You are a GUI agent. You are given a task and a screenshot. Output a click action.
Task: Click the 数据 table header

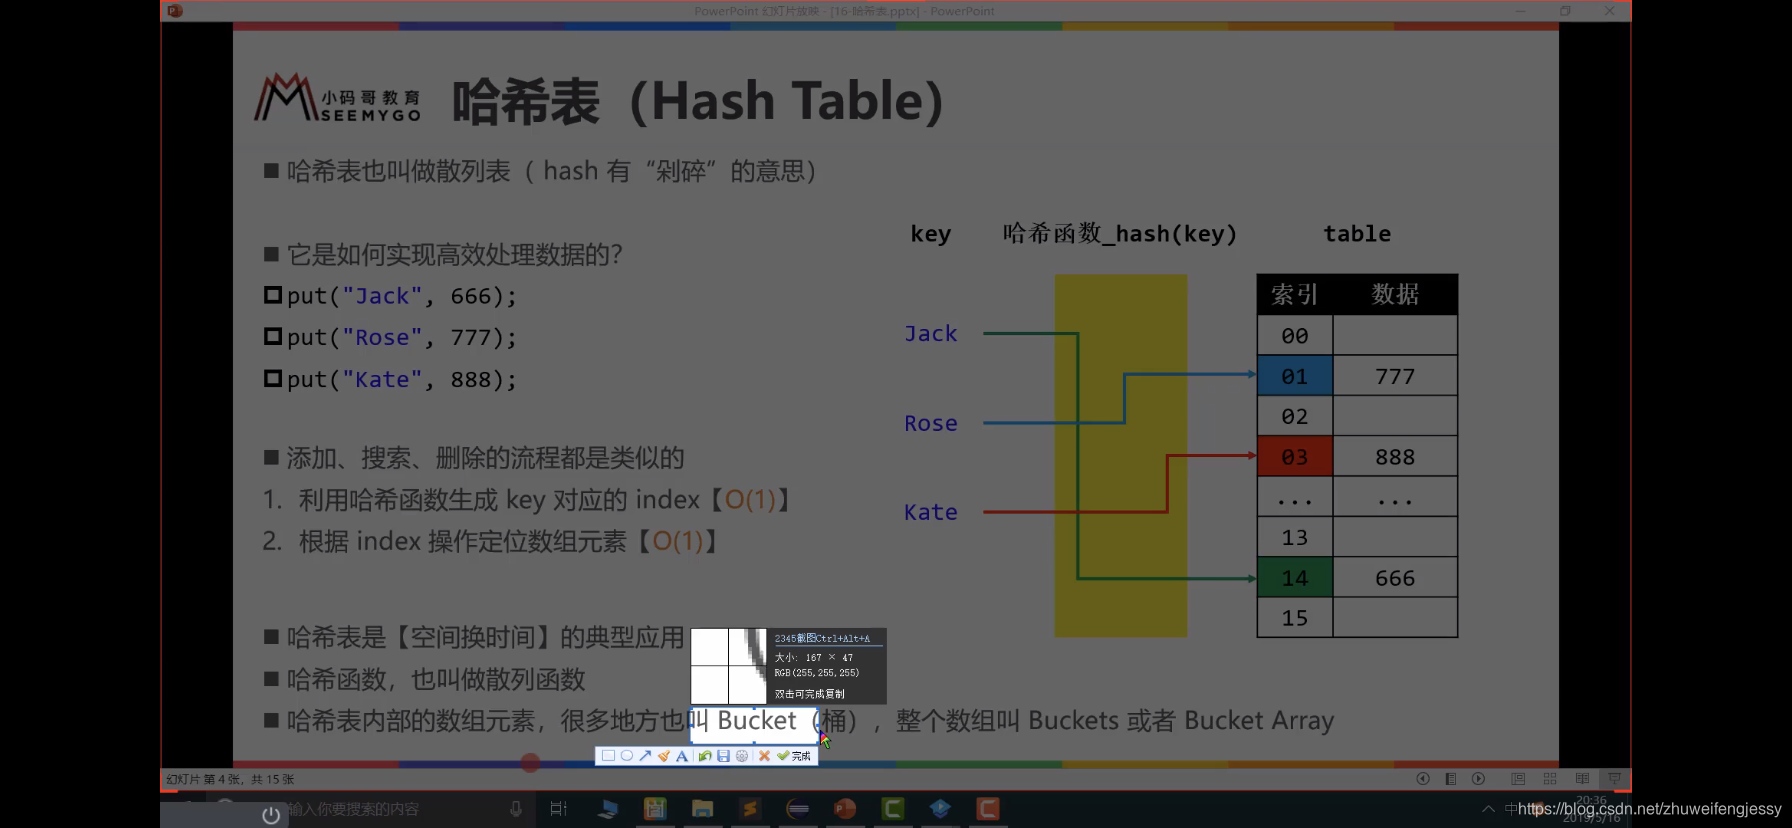coord(1395,294)
